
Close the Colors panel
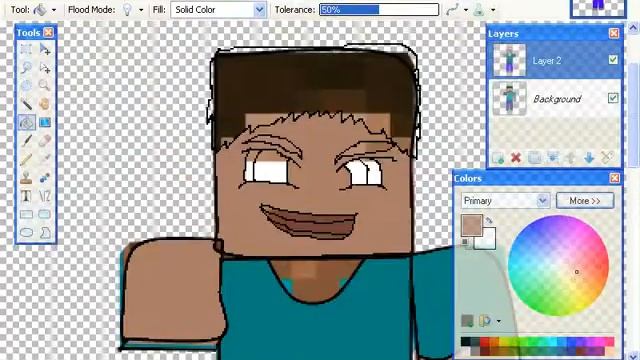click(614, 178)
